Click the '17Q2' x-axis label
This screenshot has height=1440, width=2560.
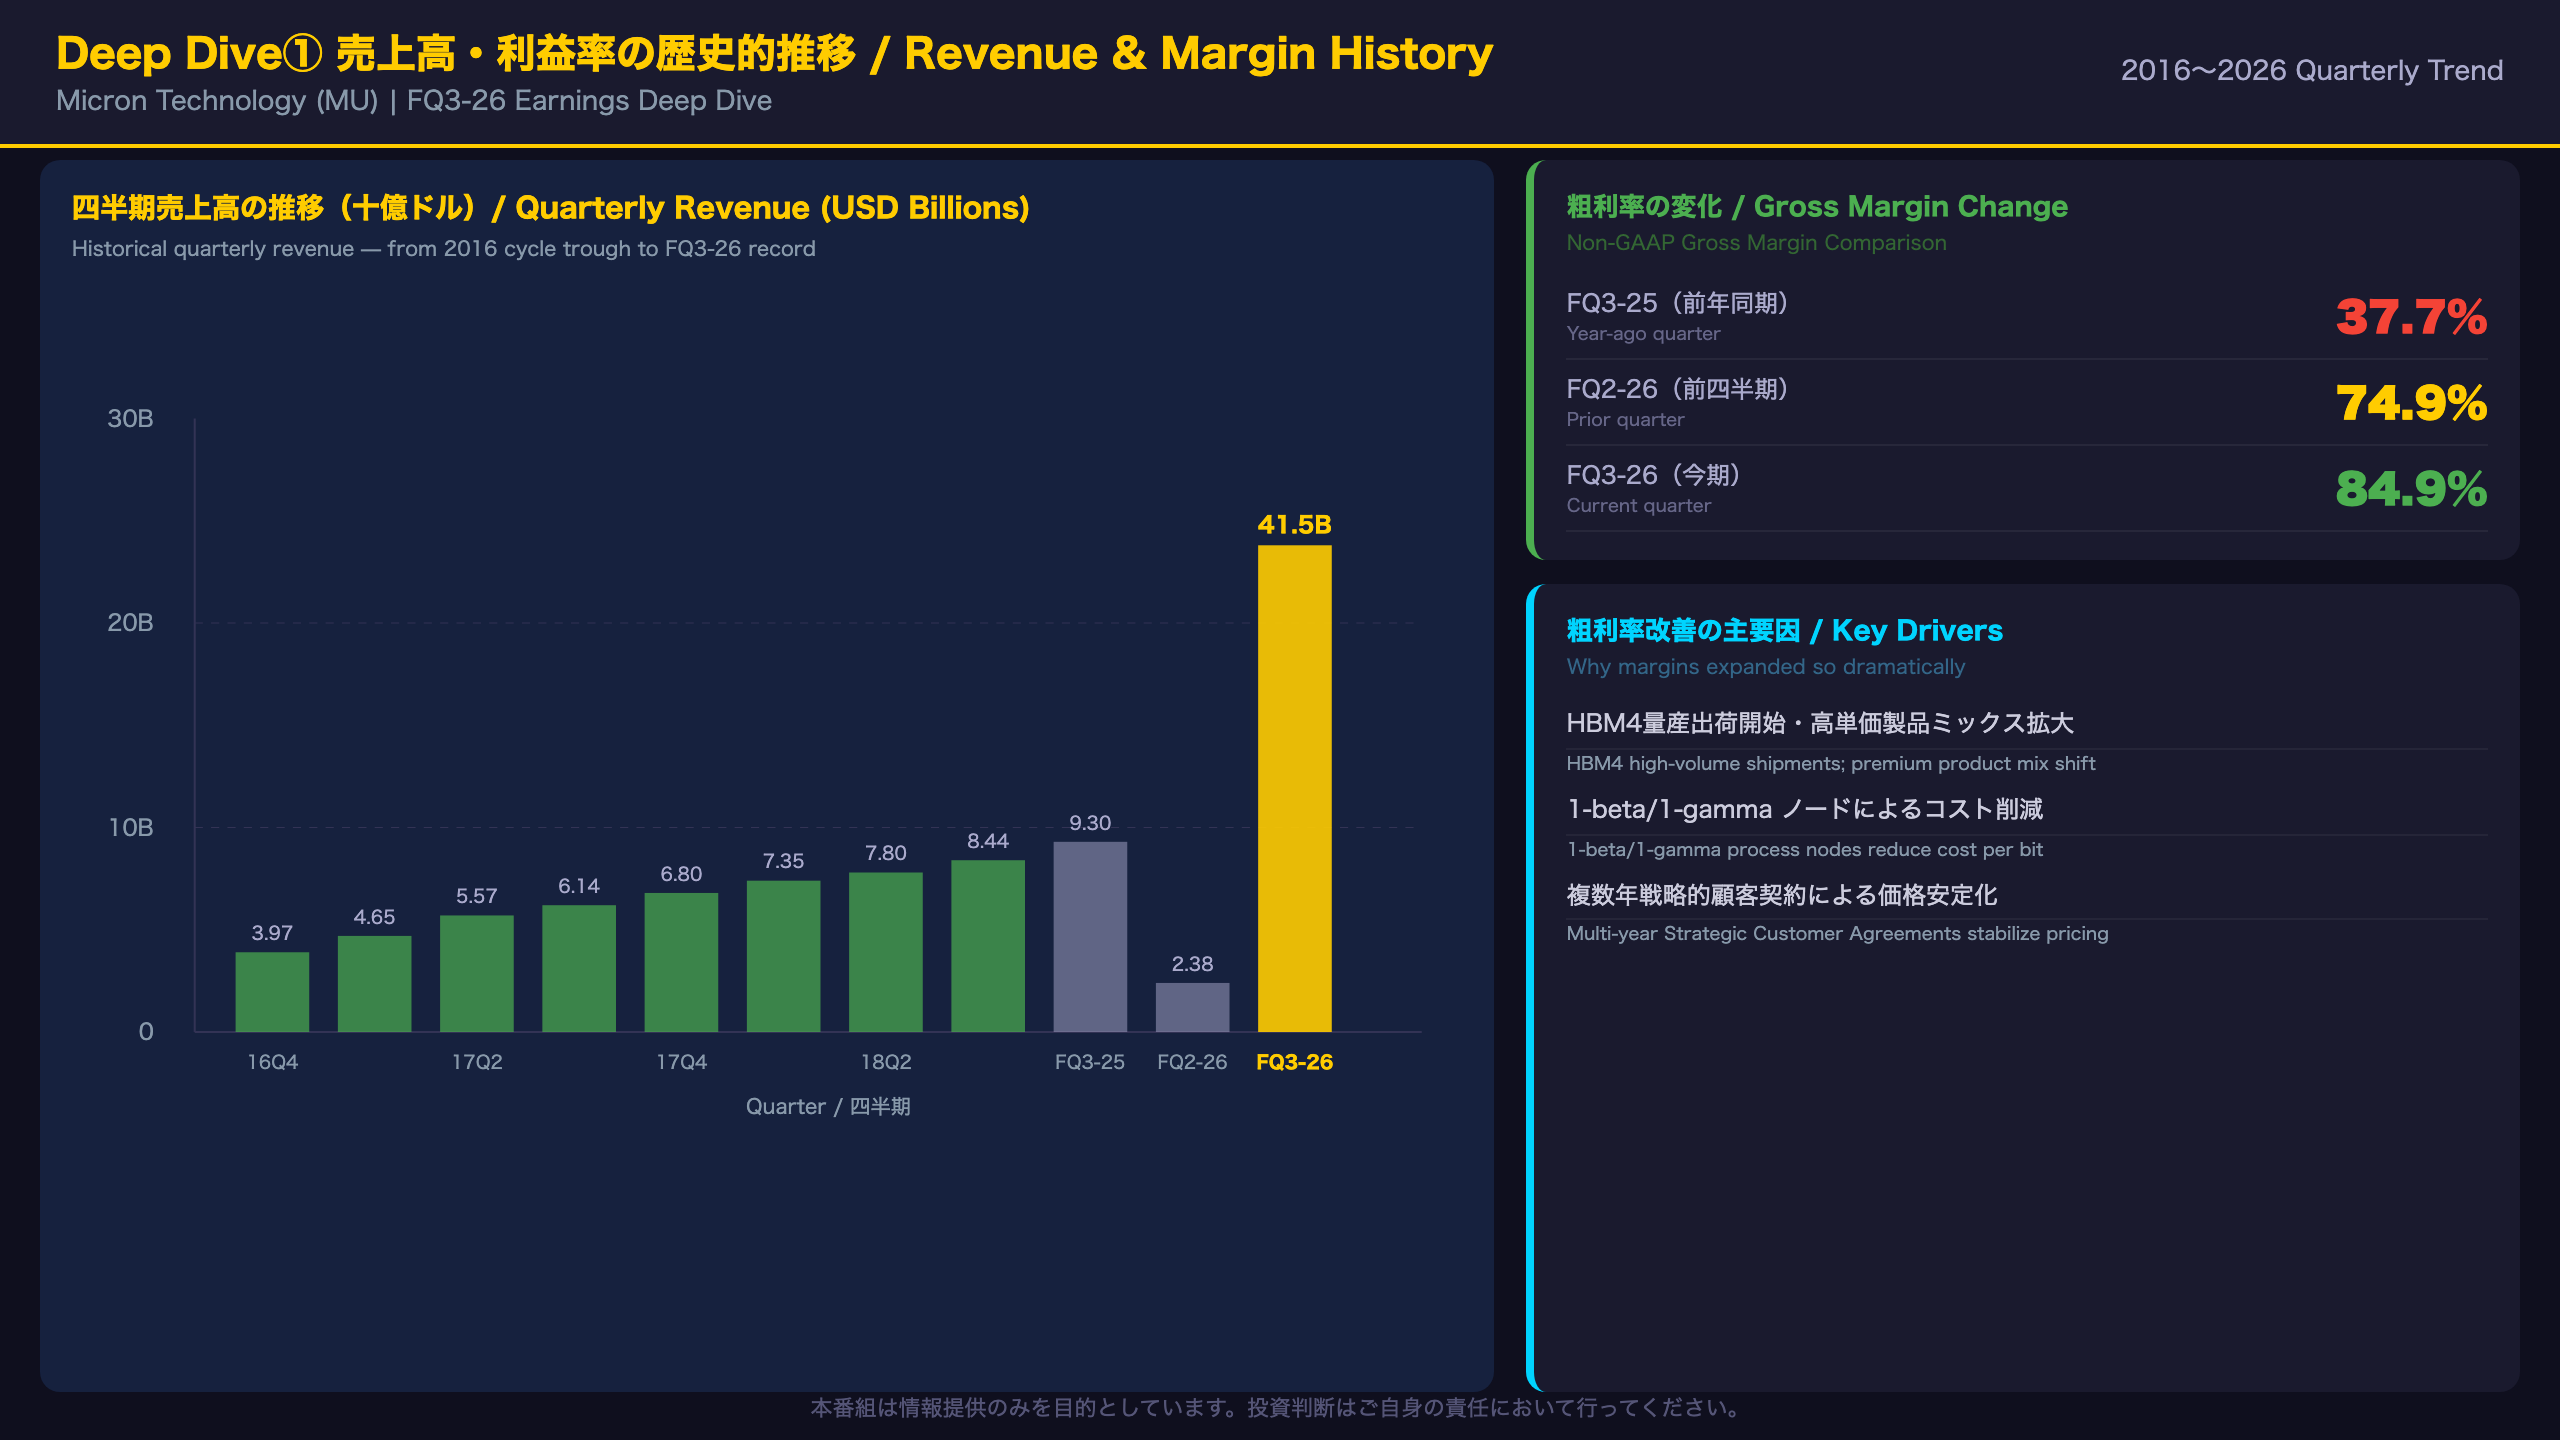point(477,1062)
